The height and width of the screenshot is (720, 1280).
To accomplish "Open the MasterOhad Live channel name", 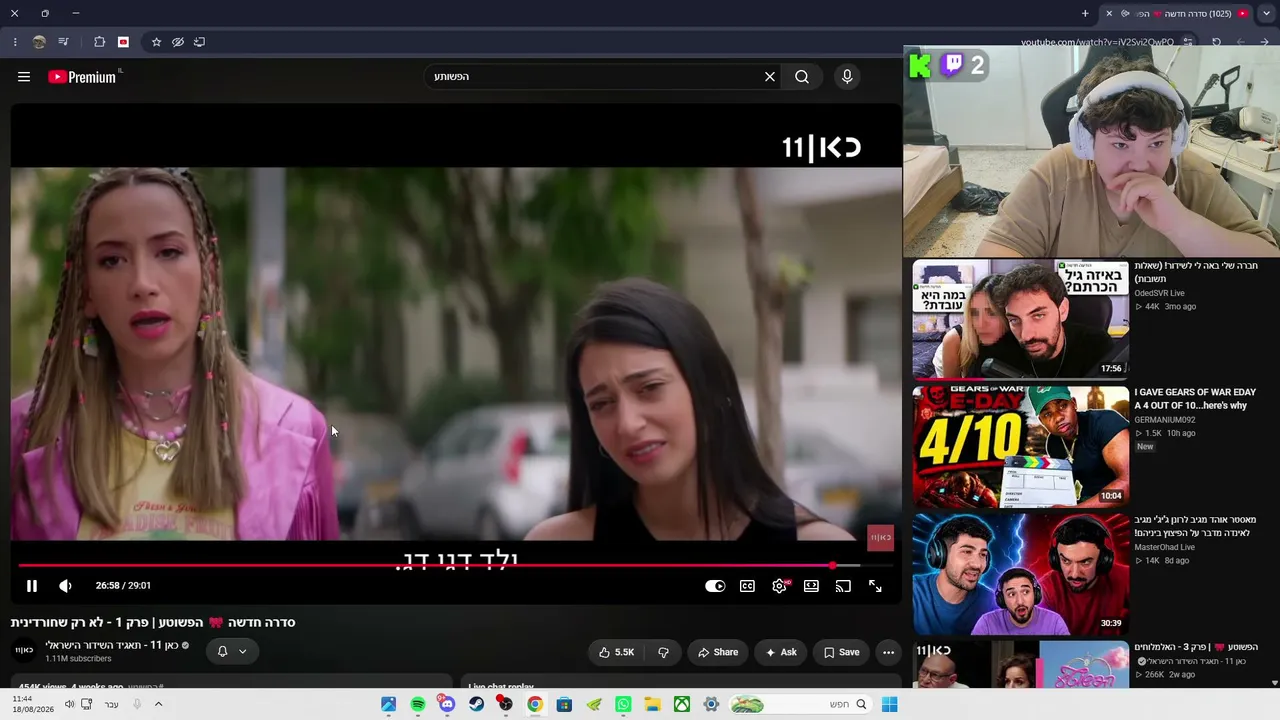I will click(1165, 548).
